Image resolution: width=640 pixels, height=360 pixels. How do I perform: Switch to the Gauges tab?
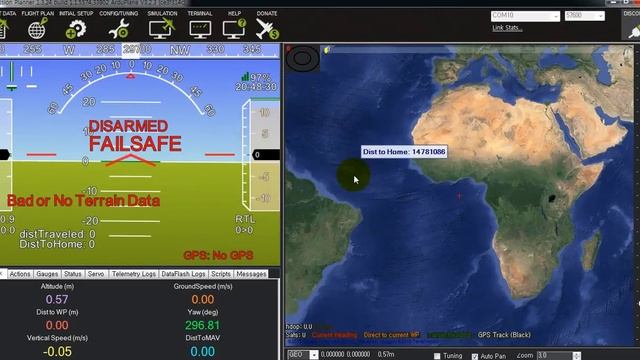coord(47,274)
